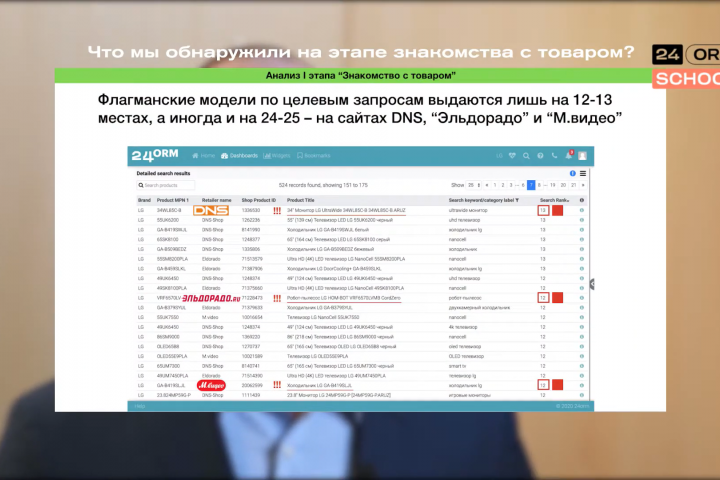Open the info icon for the GA-B419SWJL row

pyautogui.click(x=582, y=230)
